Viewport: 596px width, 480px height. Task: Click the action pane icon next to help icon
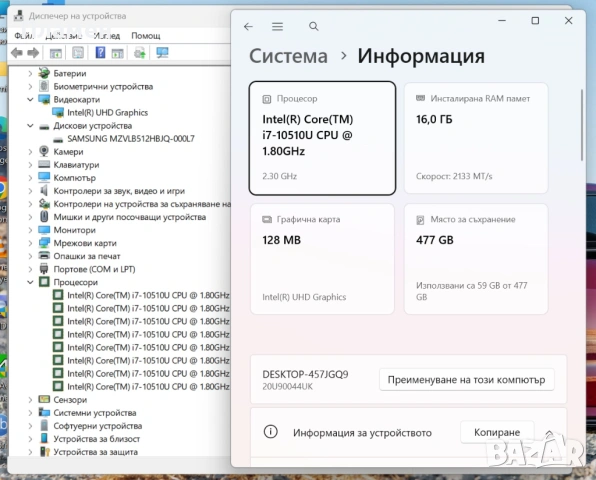tap(117, 53)
